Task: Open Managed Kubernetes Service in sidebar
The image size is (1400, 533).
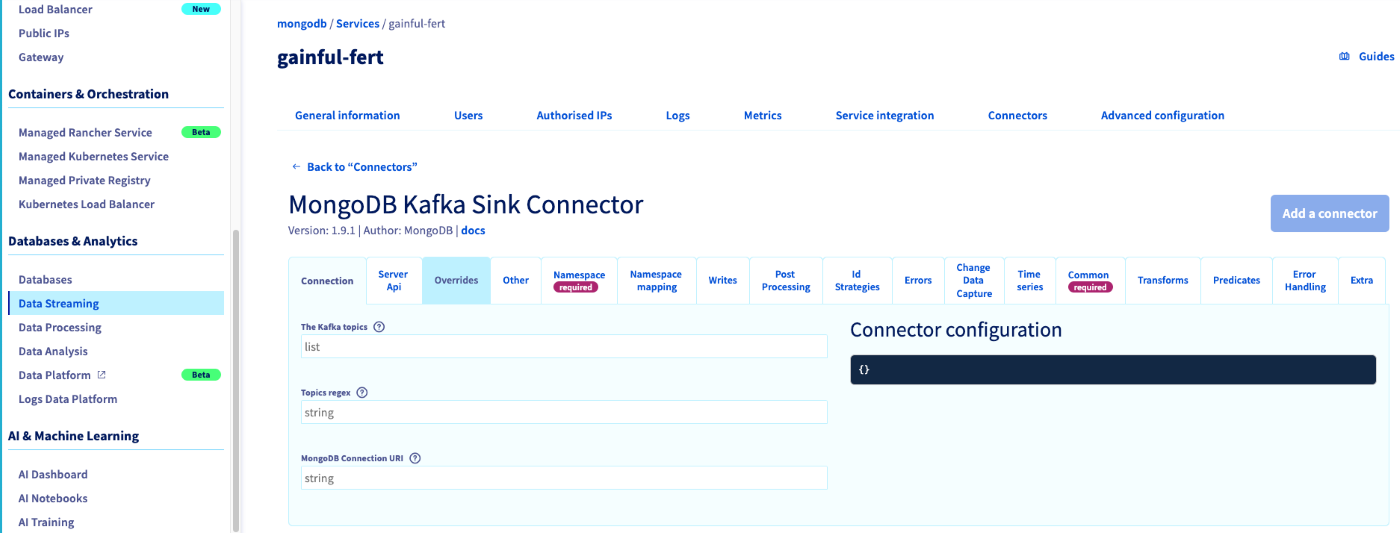Action: pyautogui.click(x=93, y=156)
